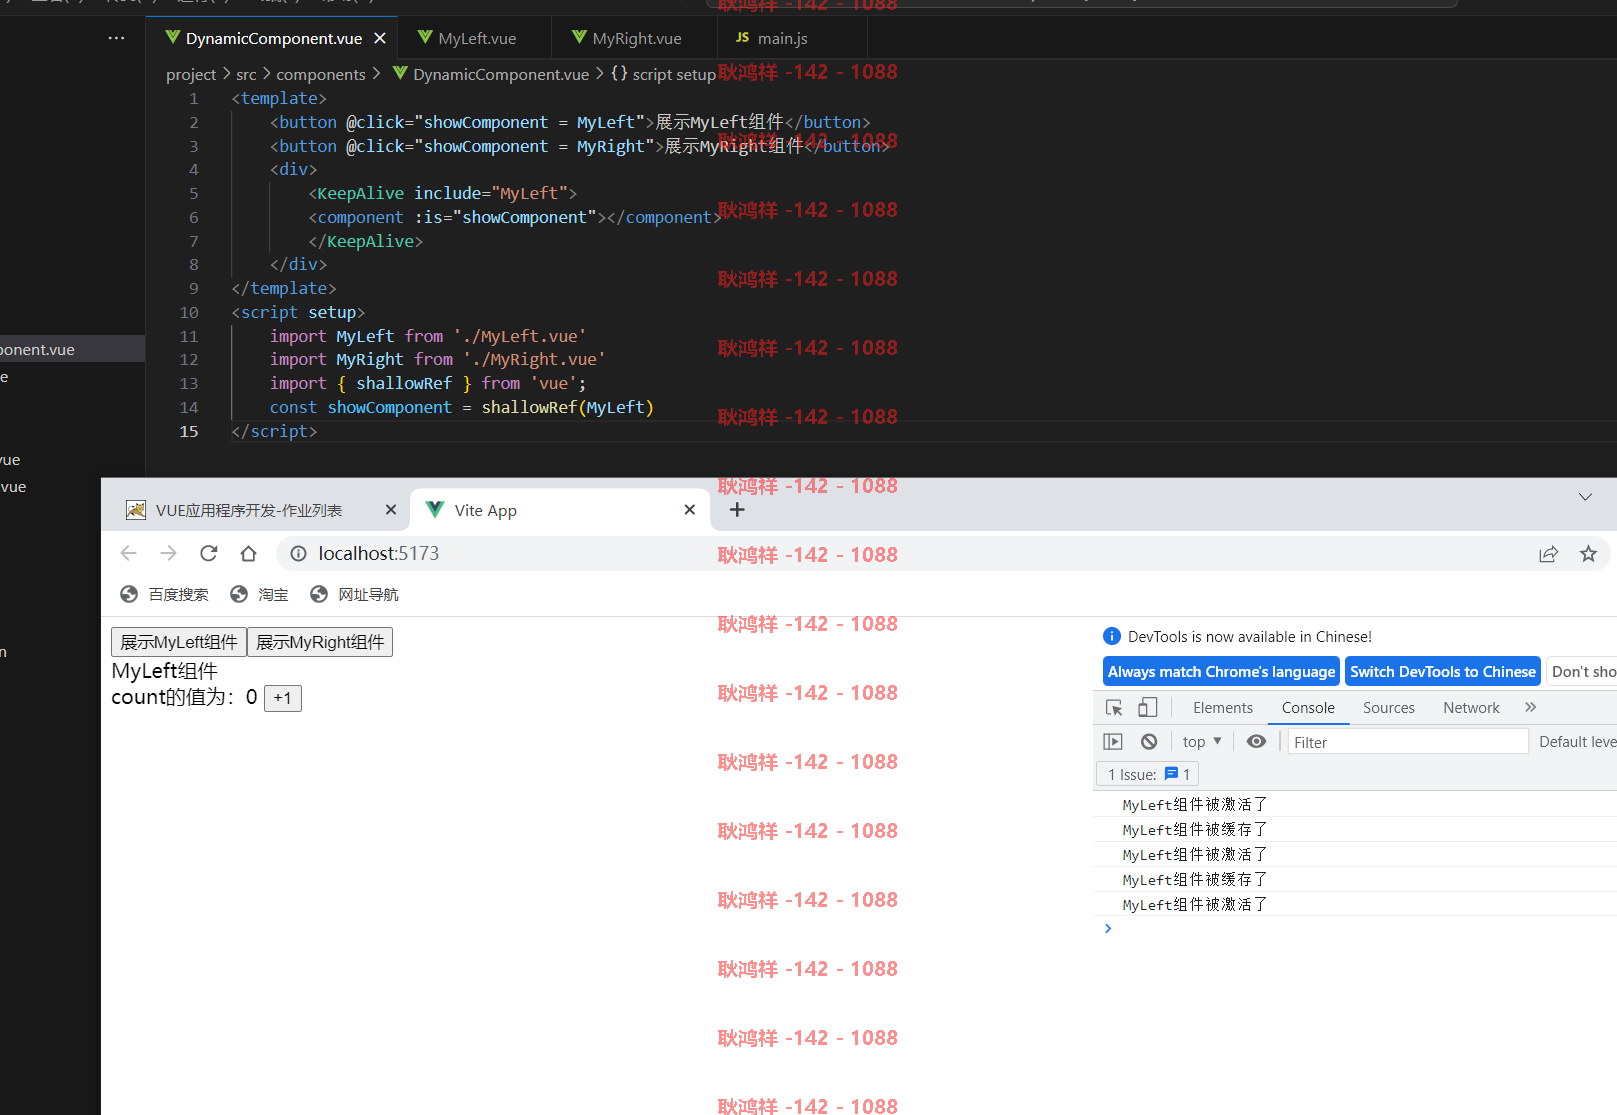Click line number 15 in the gutter
Image resolution: width=1617 pixels, height=1115 pixels.
[x=189, y=431]
